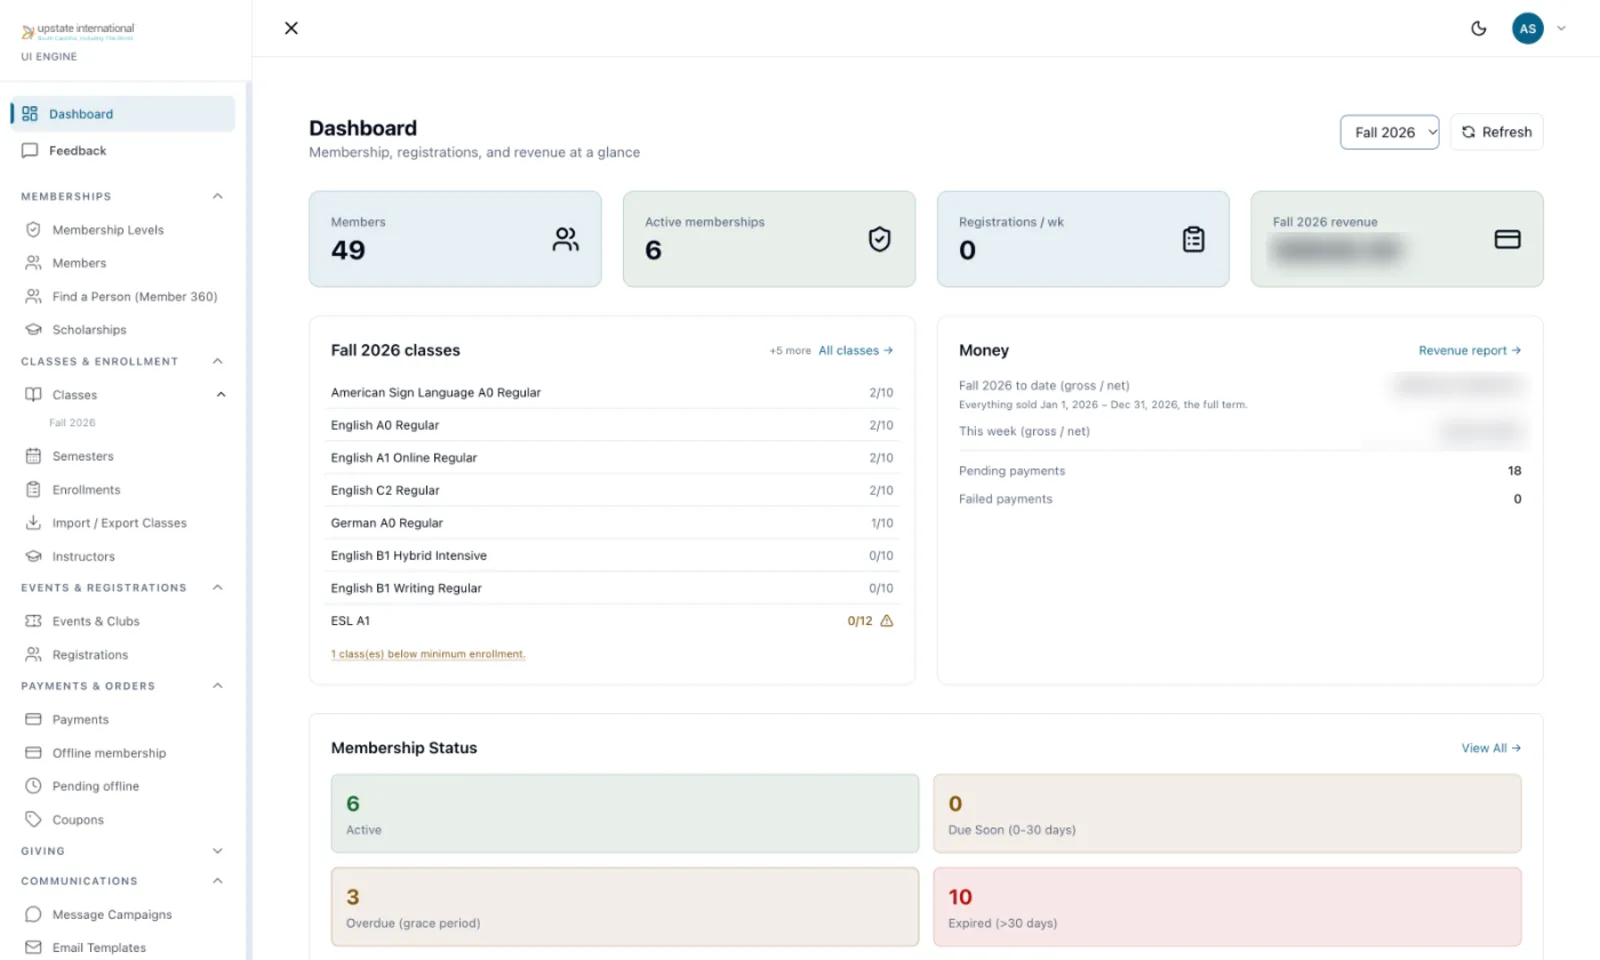
Task: Click the Registrations people icon
Action: (x=33, y=655)
